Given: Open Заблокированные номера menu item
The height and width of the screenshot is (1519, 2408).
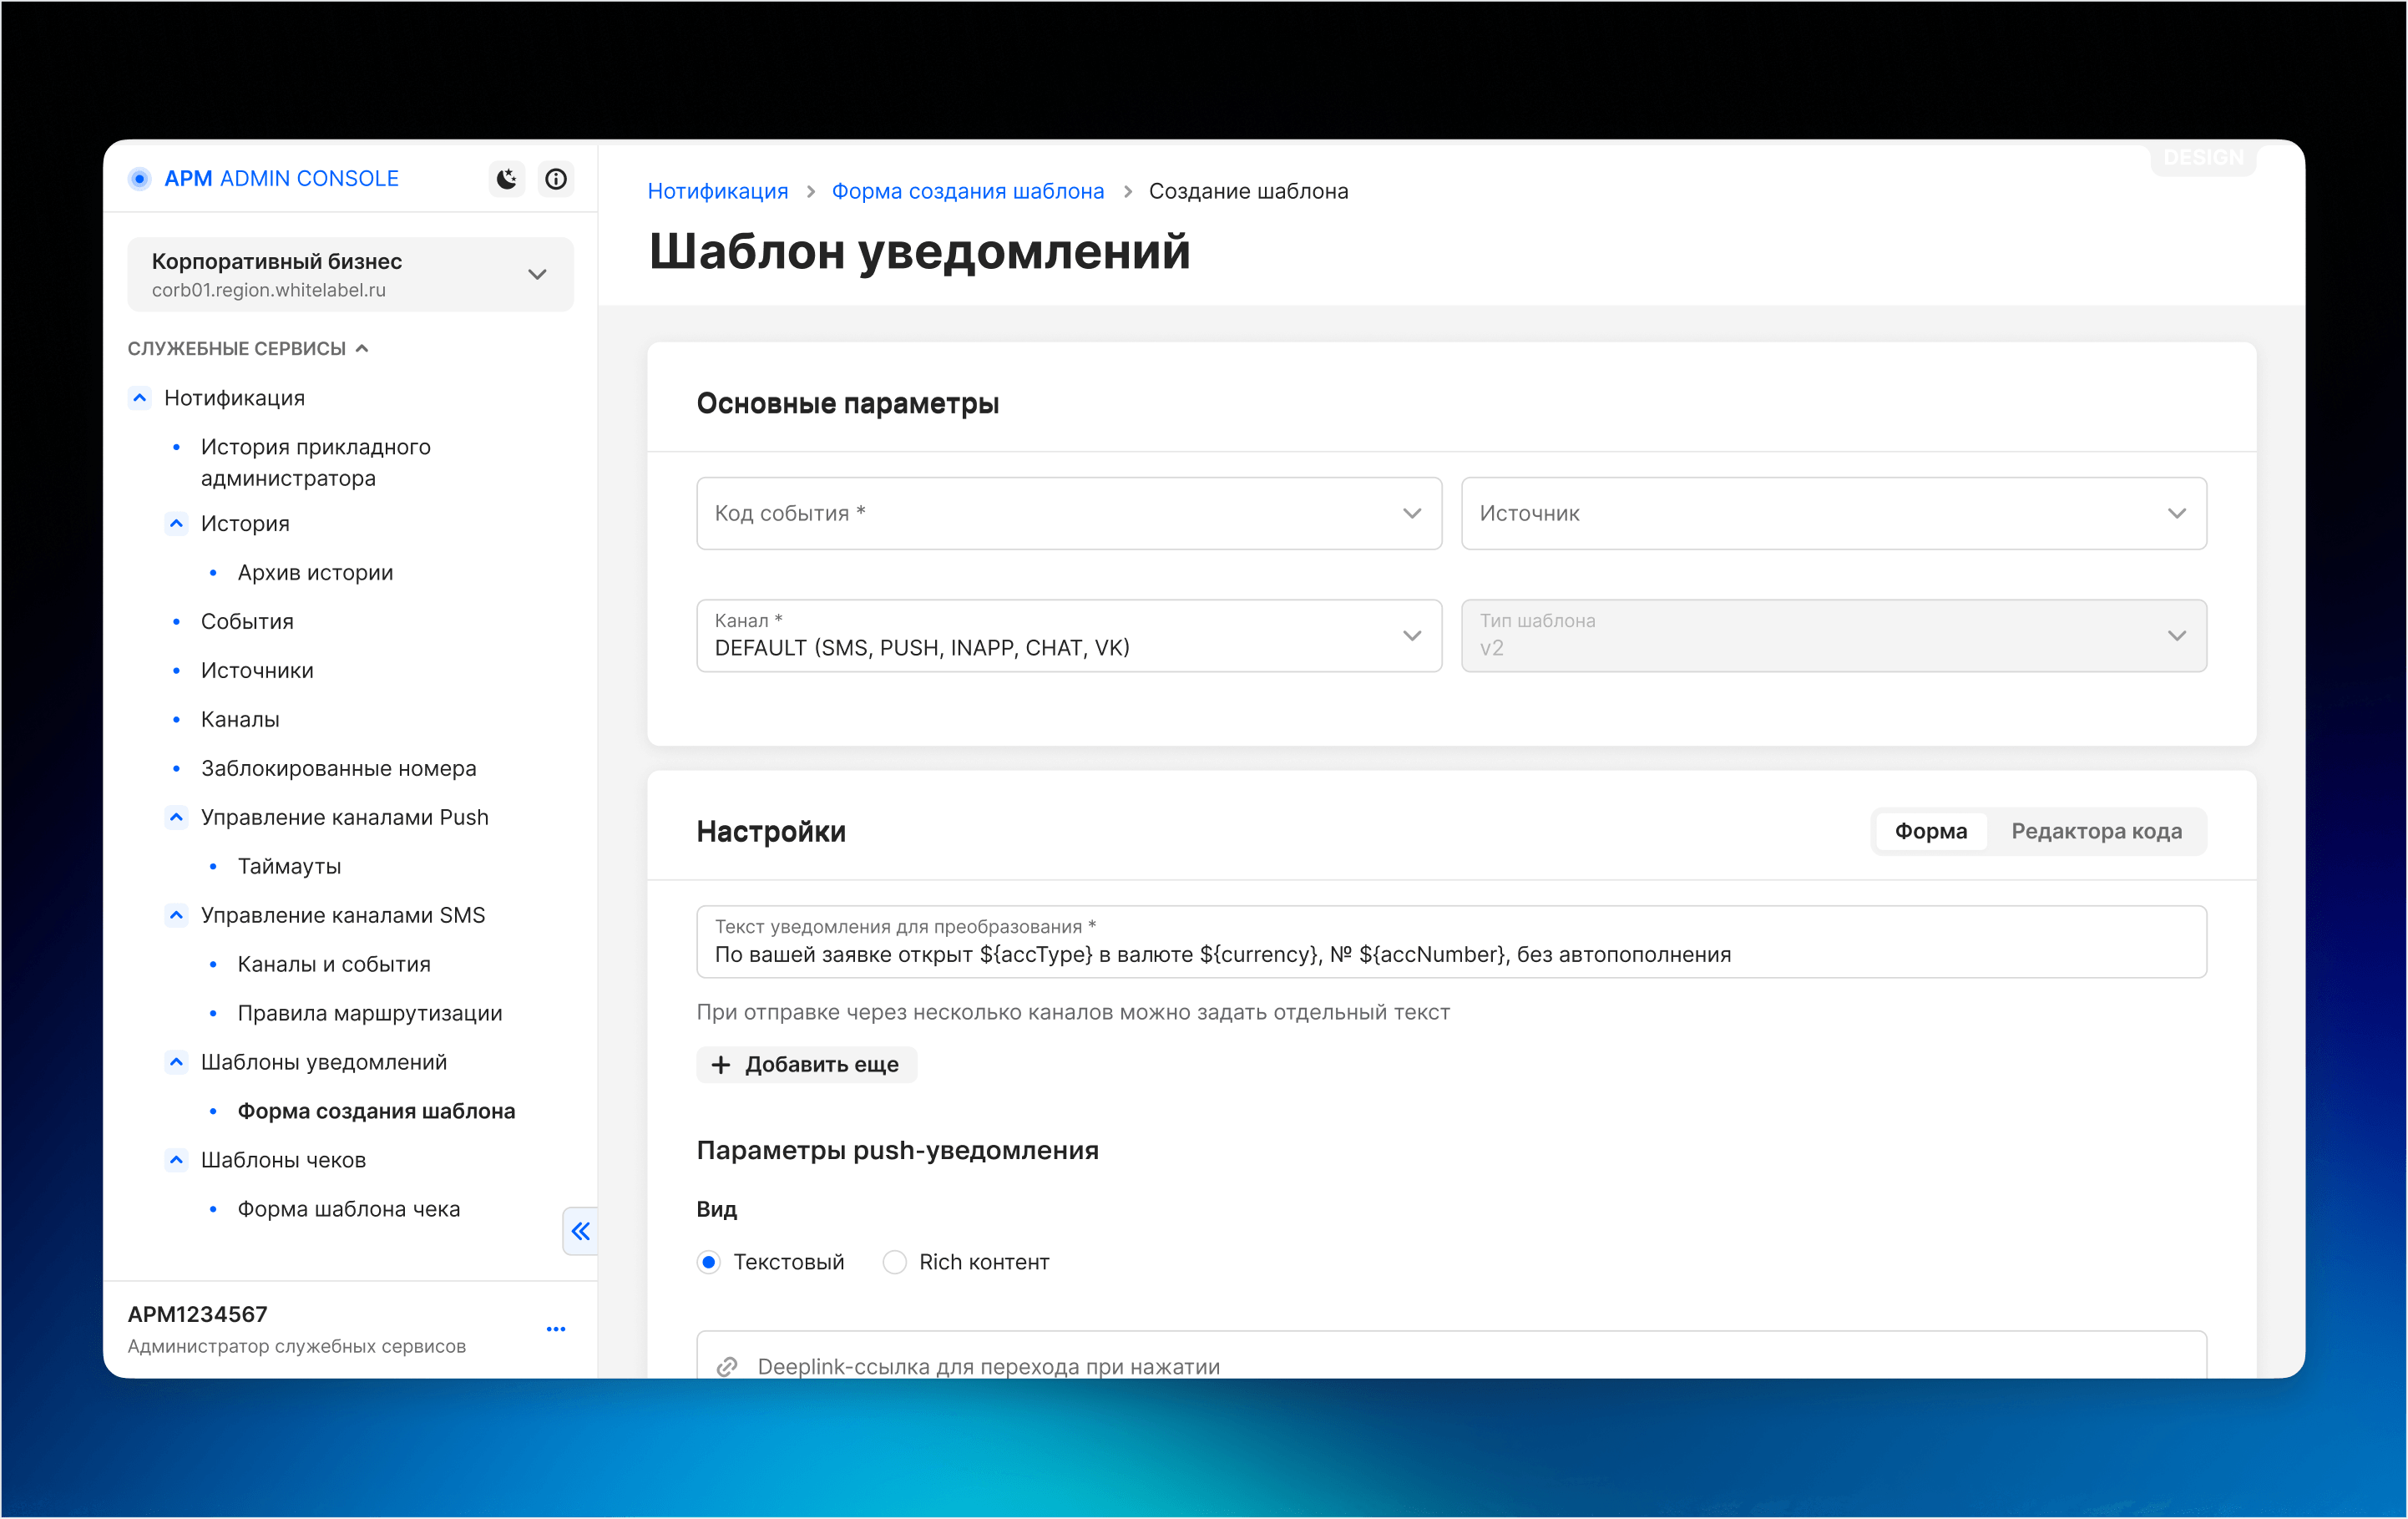Looking at the screenshot, I should (338, 768).
